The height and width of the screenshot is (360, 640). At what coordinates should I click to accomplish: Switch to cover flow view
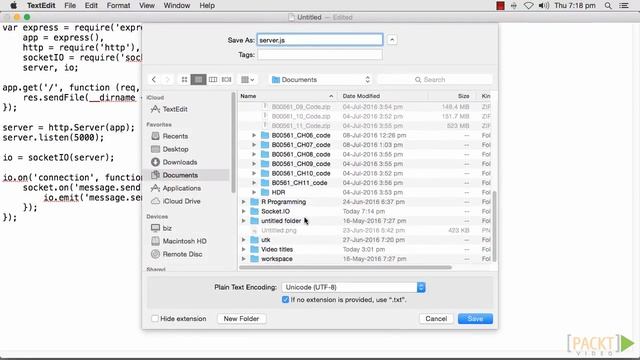coord(227,80)
